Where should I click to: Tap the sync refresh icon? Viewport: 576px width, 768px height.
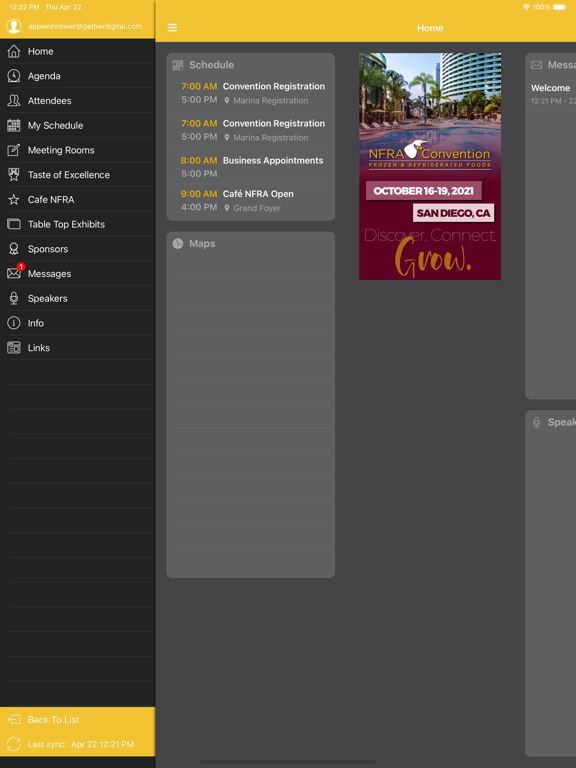(14, 744)
